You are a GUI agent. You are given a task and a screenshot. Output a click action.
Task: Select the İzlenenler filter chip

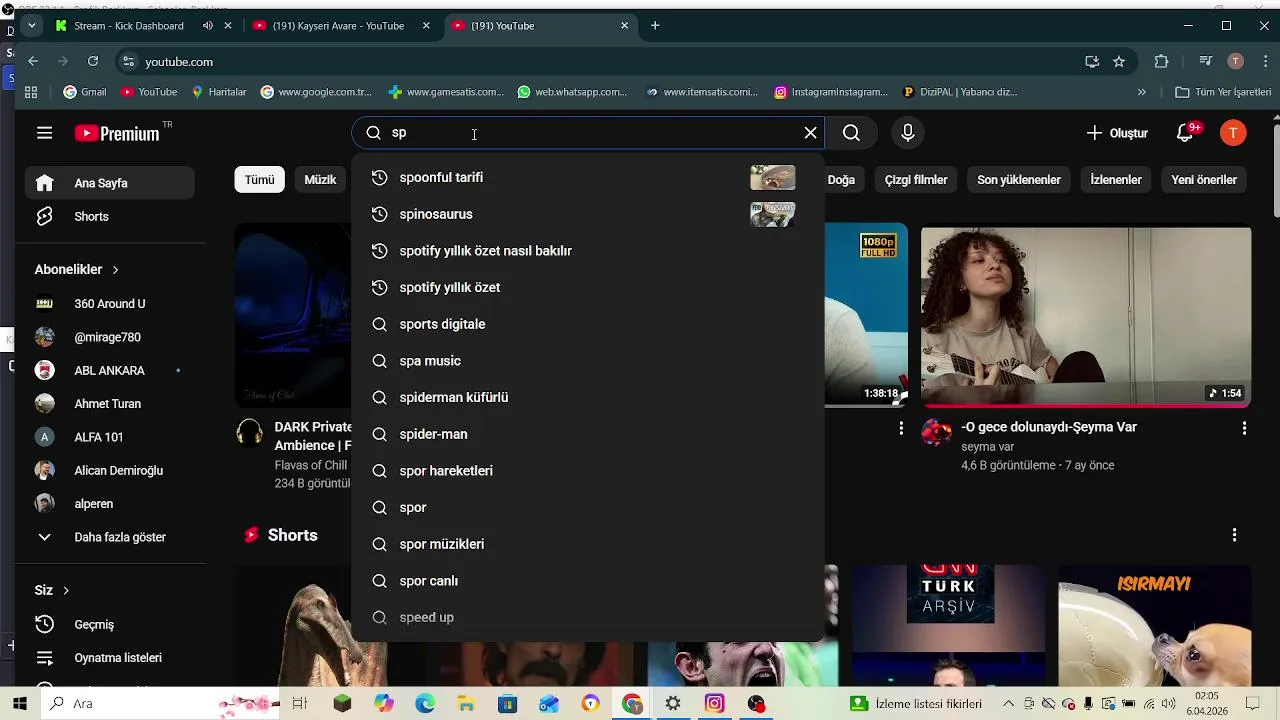click(1116, 180)
